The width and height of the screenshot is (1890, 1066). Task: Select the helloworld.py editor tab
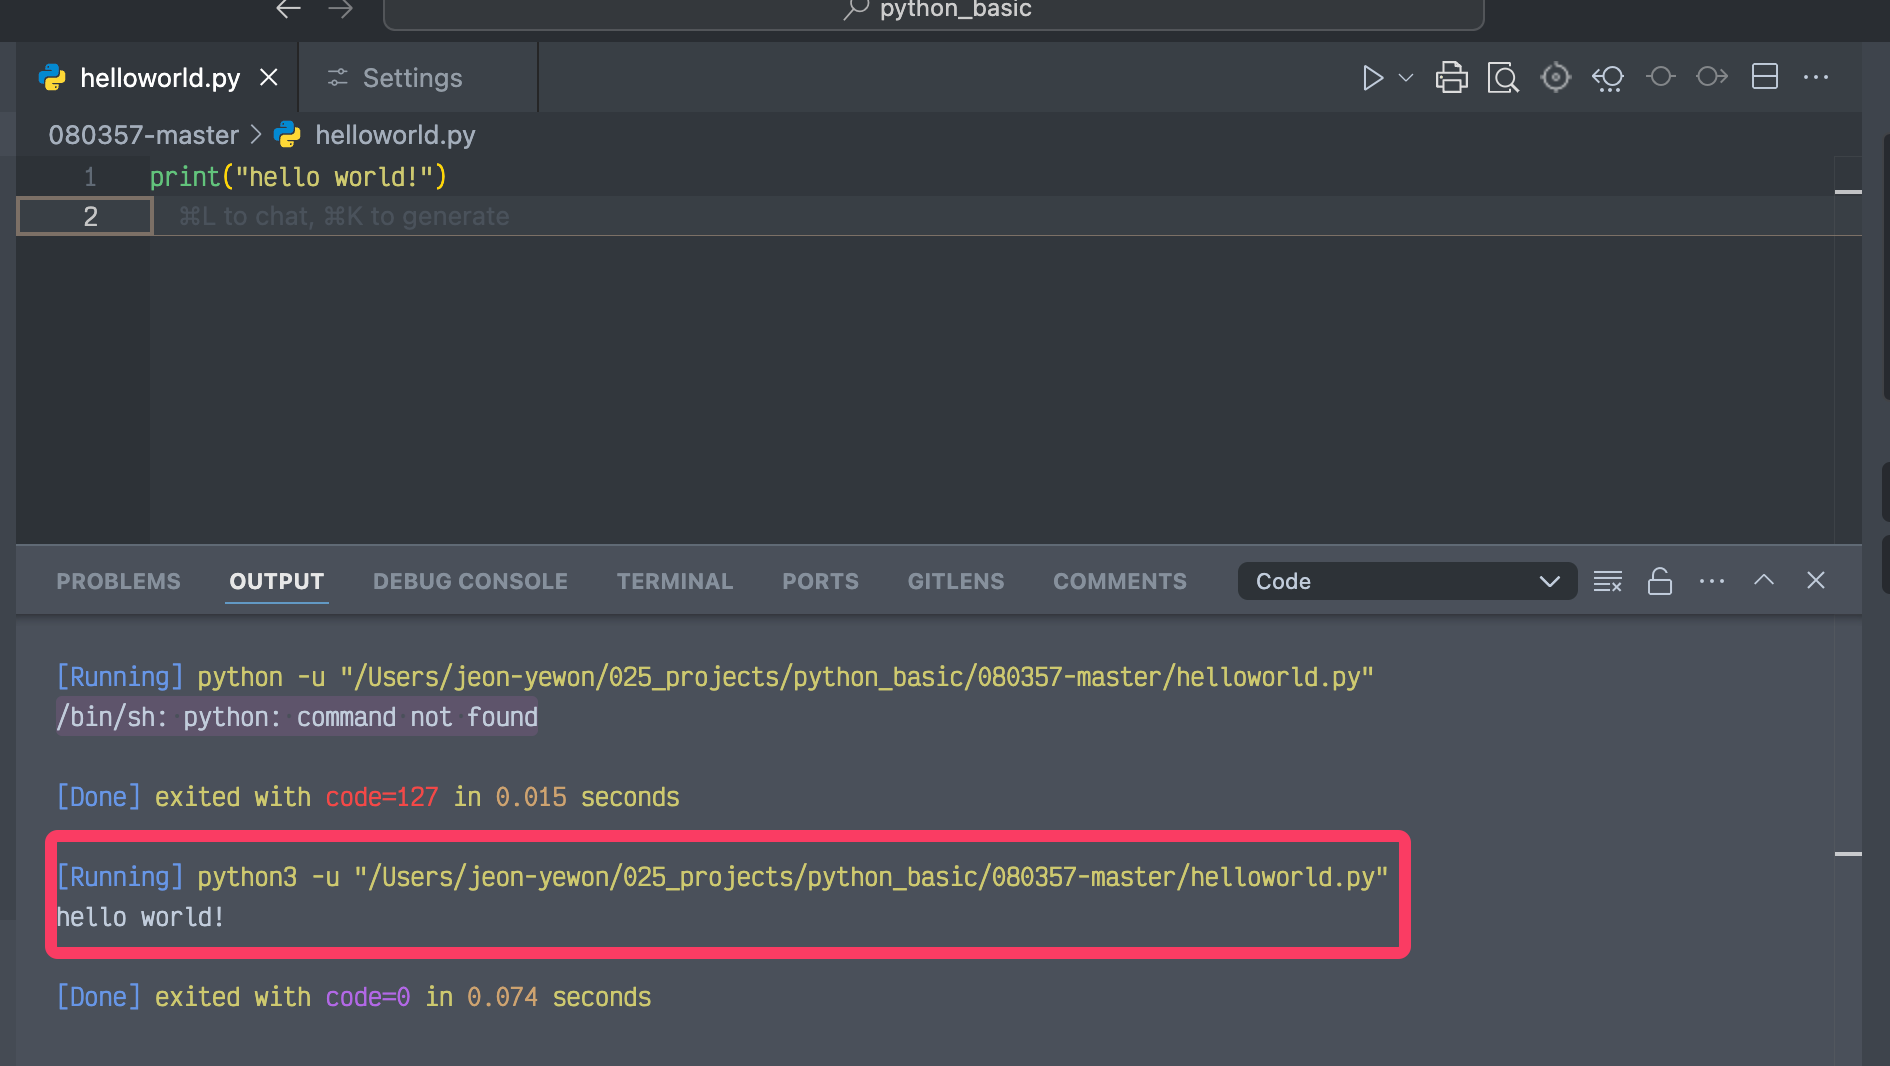[x=159, y=78]
